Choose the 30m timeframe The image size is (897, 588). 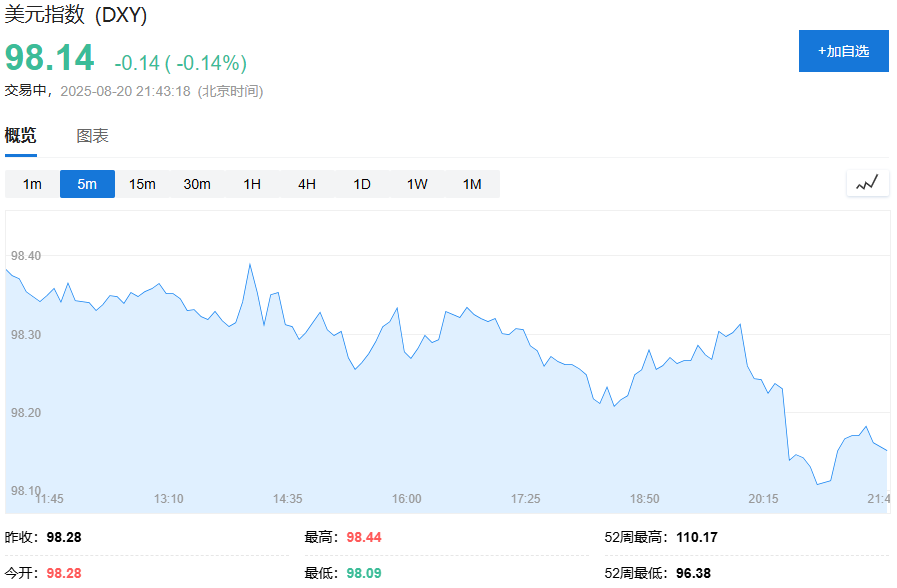pos(197,184)
